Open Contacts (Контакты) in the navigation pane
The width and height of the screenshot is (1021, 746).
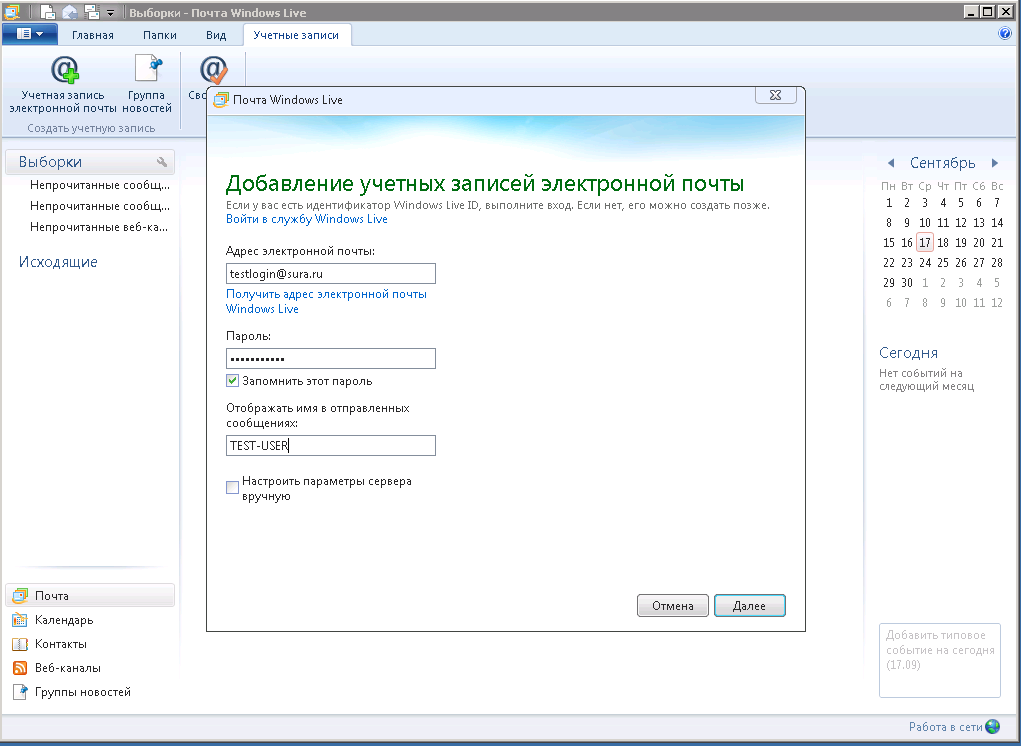(x=60, y=644)
